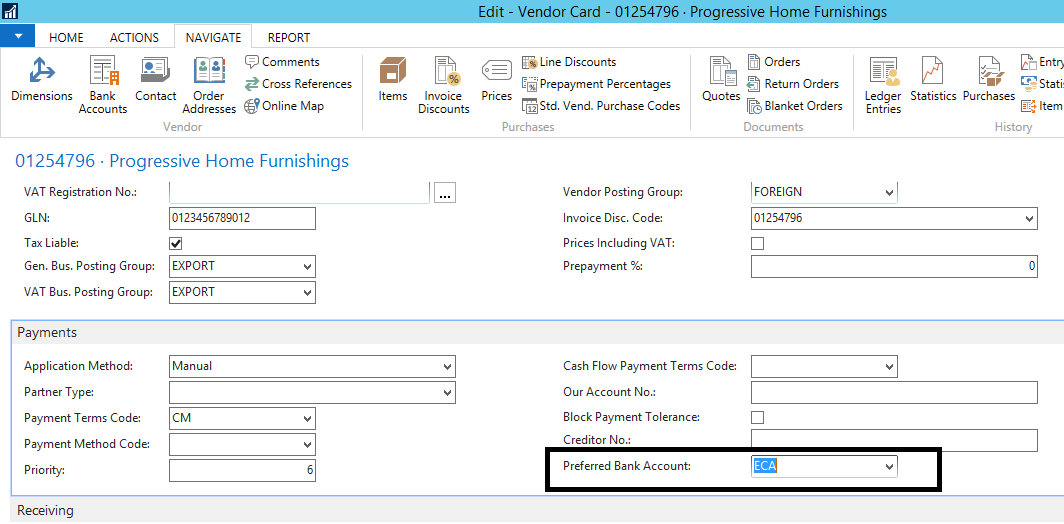Viewport: 1064px width, 524px height.
Task: Open Std. Vend. Purchase Codes
Action: 601,106
